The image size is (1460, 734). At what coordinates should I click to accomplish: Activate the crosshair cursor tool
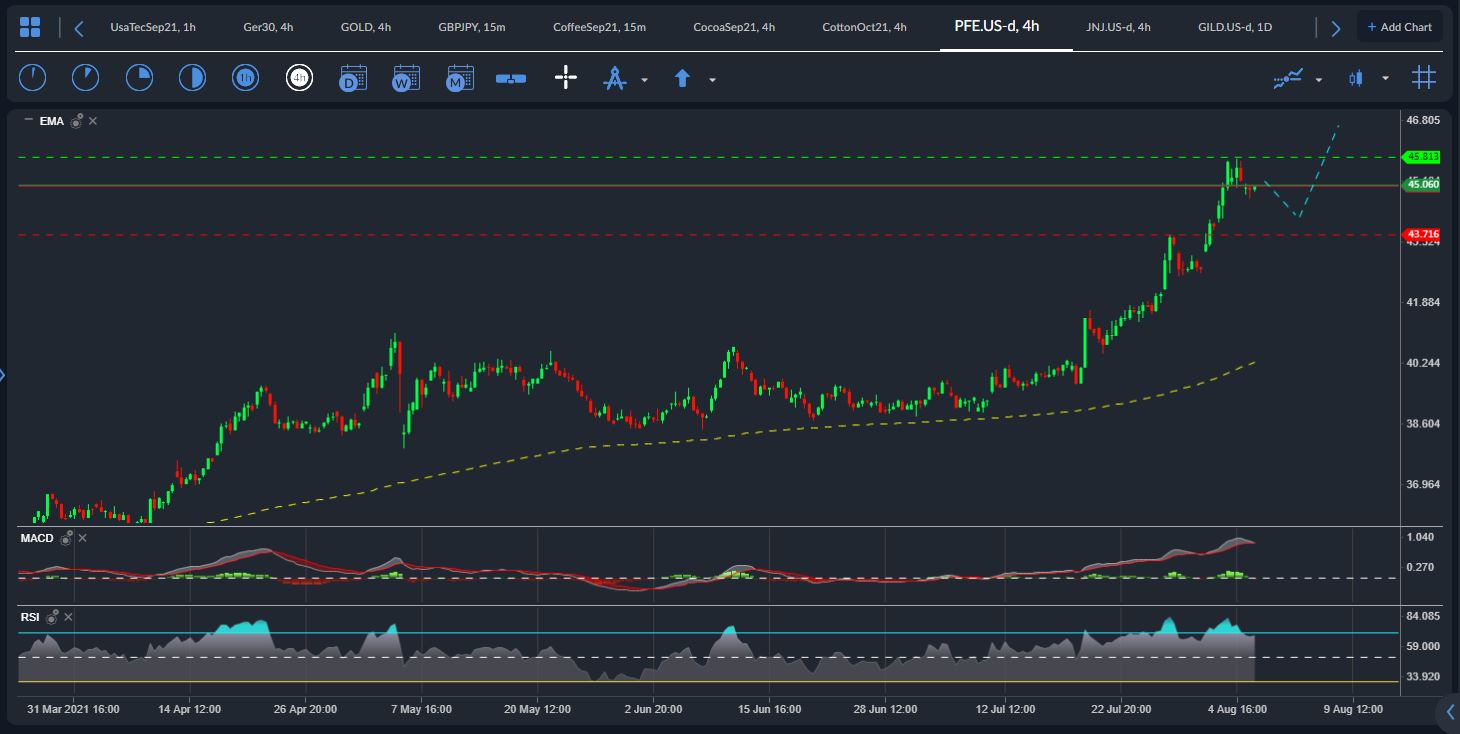566,78
